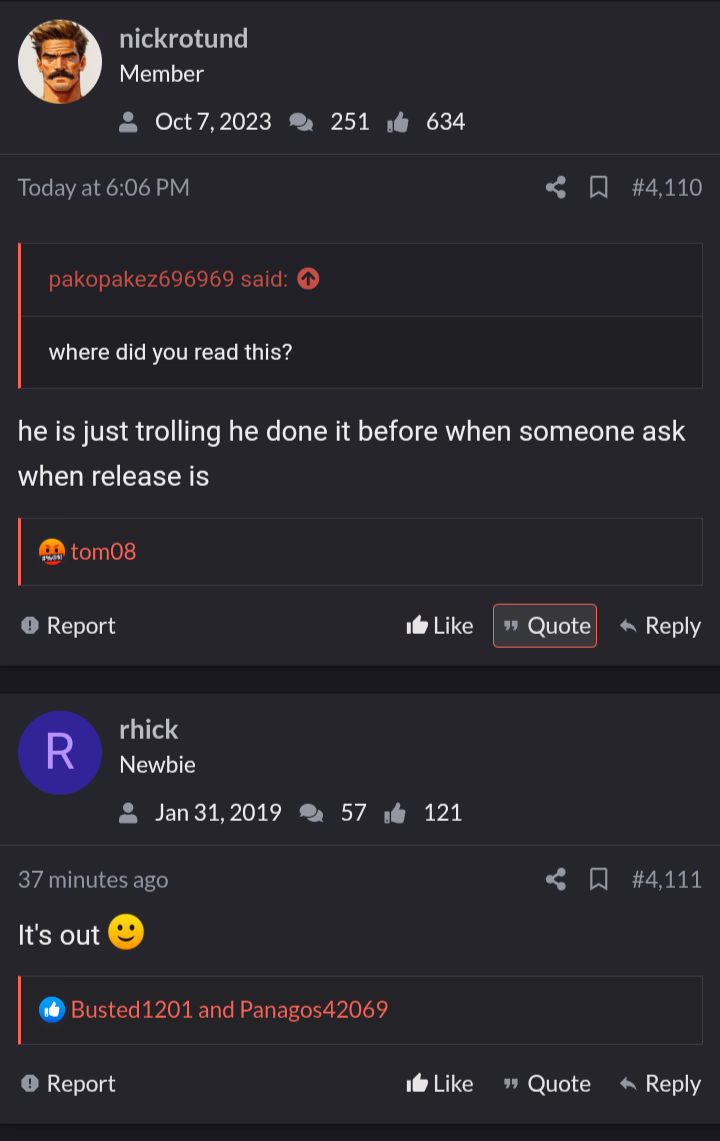This screenshot has width=720, height=1141.
Task: Bookmark post #4,110
Action: tap(598, 188)
